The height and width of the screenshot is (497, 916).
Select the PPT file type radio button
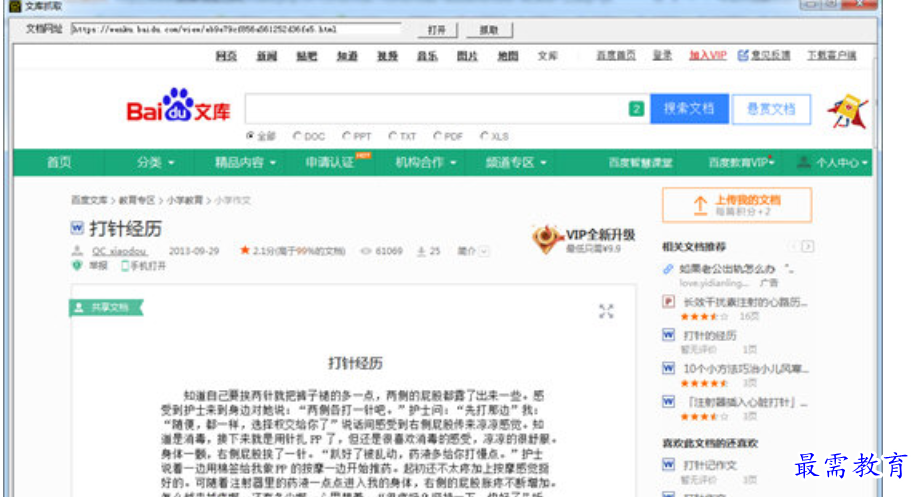tap(346, 136)
